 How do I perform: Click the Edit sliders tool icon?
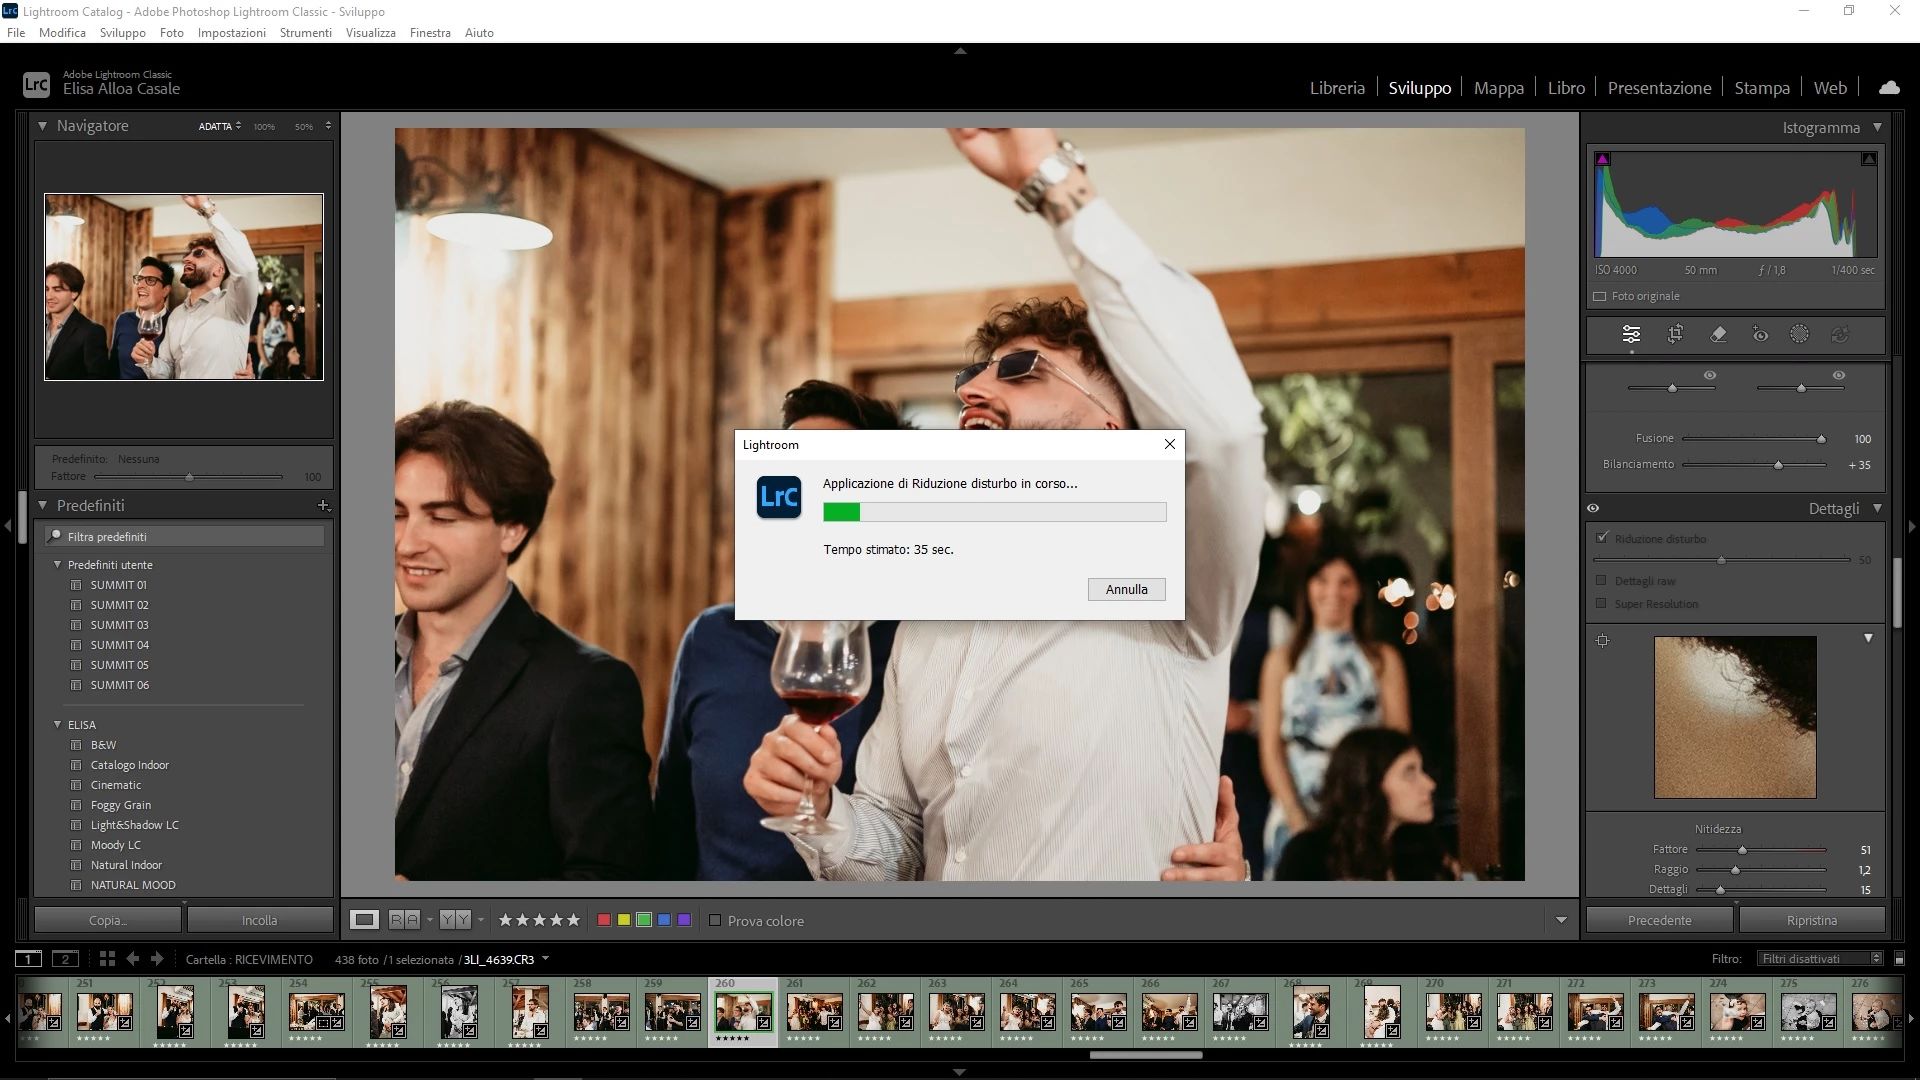(1631, 335)
